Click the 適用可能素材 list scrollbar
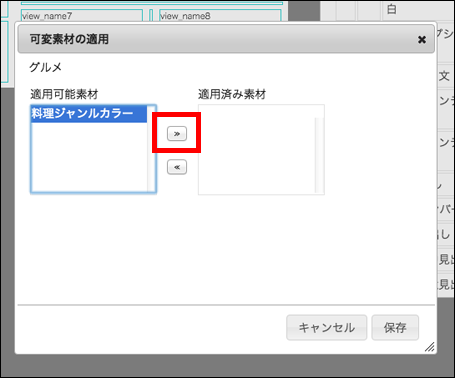455x378 pixels. click(152, 149)
